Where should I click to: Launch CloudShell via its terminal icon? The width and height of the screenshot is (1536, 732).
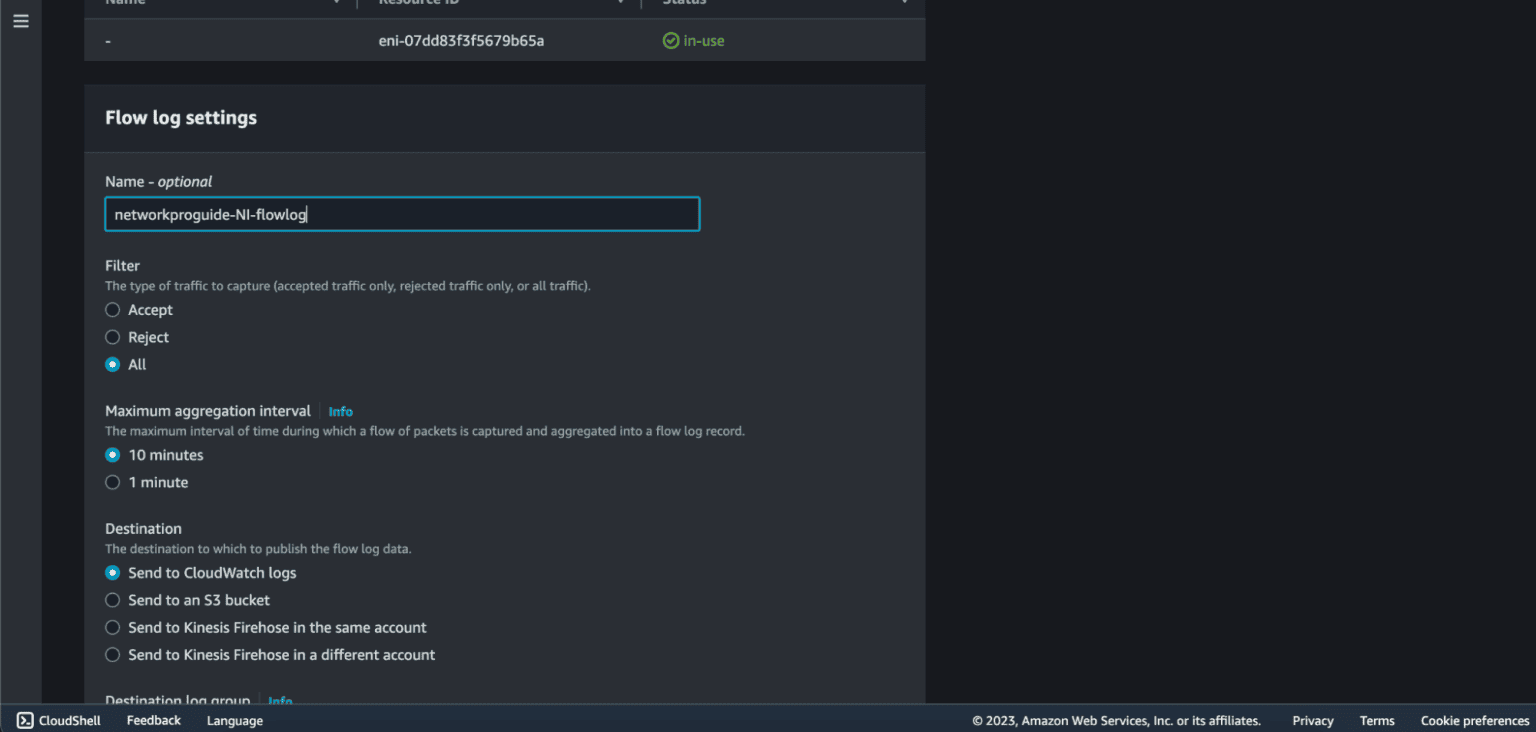pos(26,720)
